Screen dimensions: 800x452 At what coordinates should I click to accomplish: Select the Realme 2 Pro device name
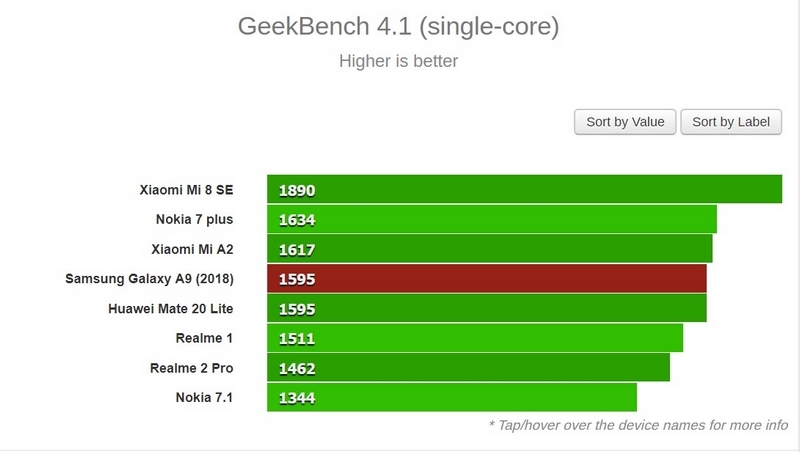191,368
